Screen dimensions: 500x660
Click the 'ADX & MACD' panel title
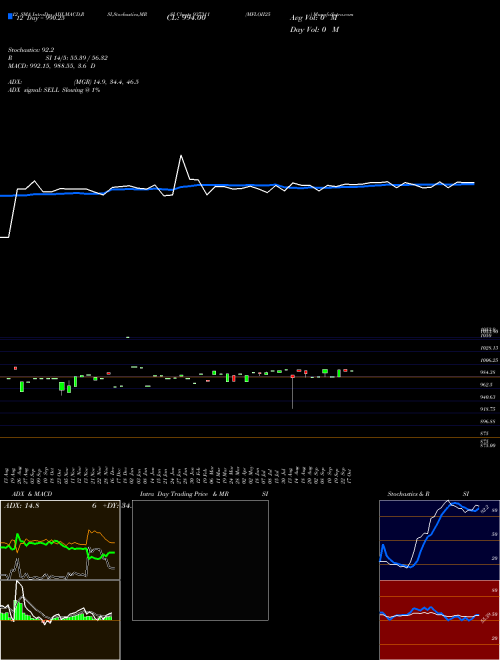tap(30, 494)
